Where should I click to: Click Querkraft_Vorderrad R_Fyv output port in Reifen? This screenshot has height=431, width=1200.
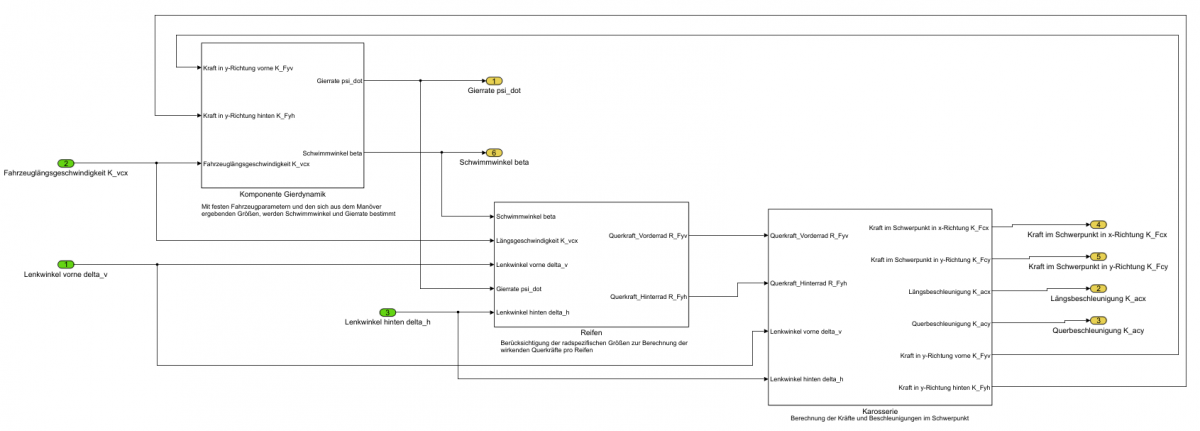(649, 237)
